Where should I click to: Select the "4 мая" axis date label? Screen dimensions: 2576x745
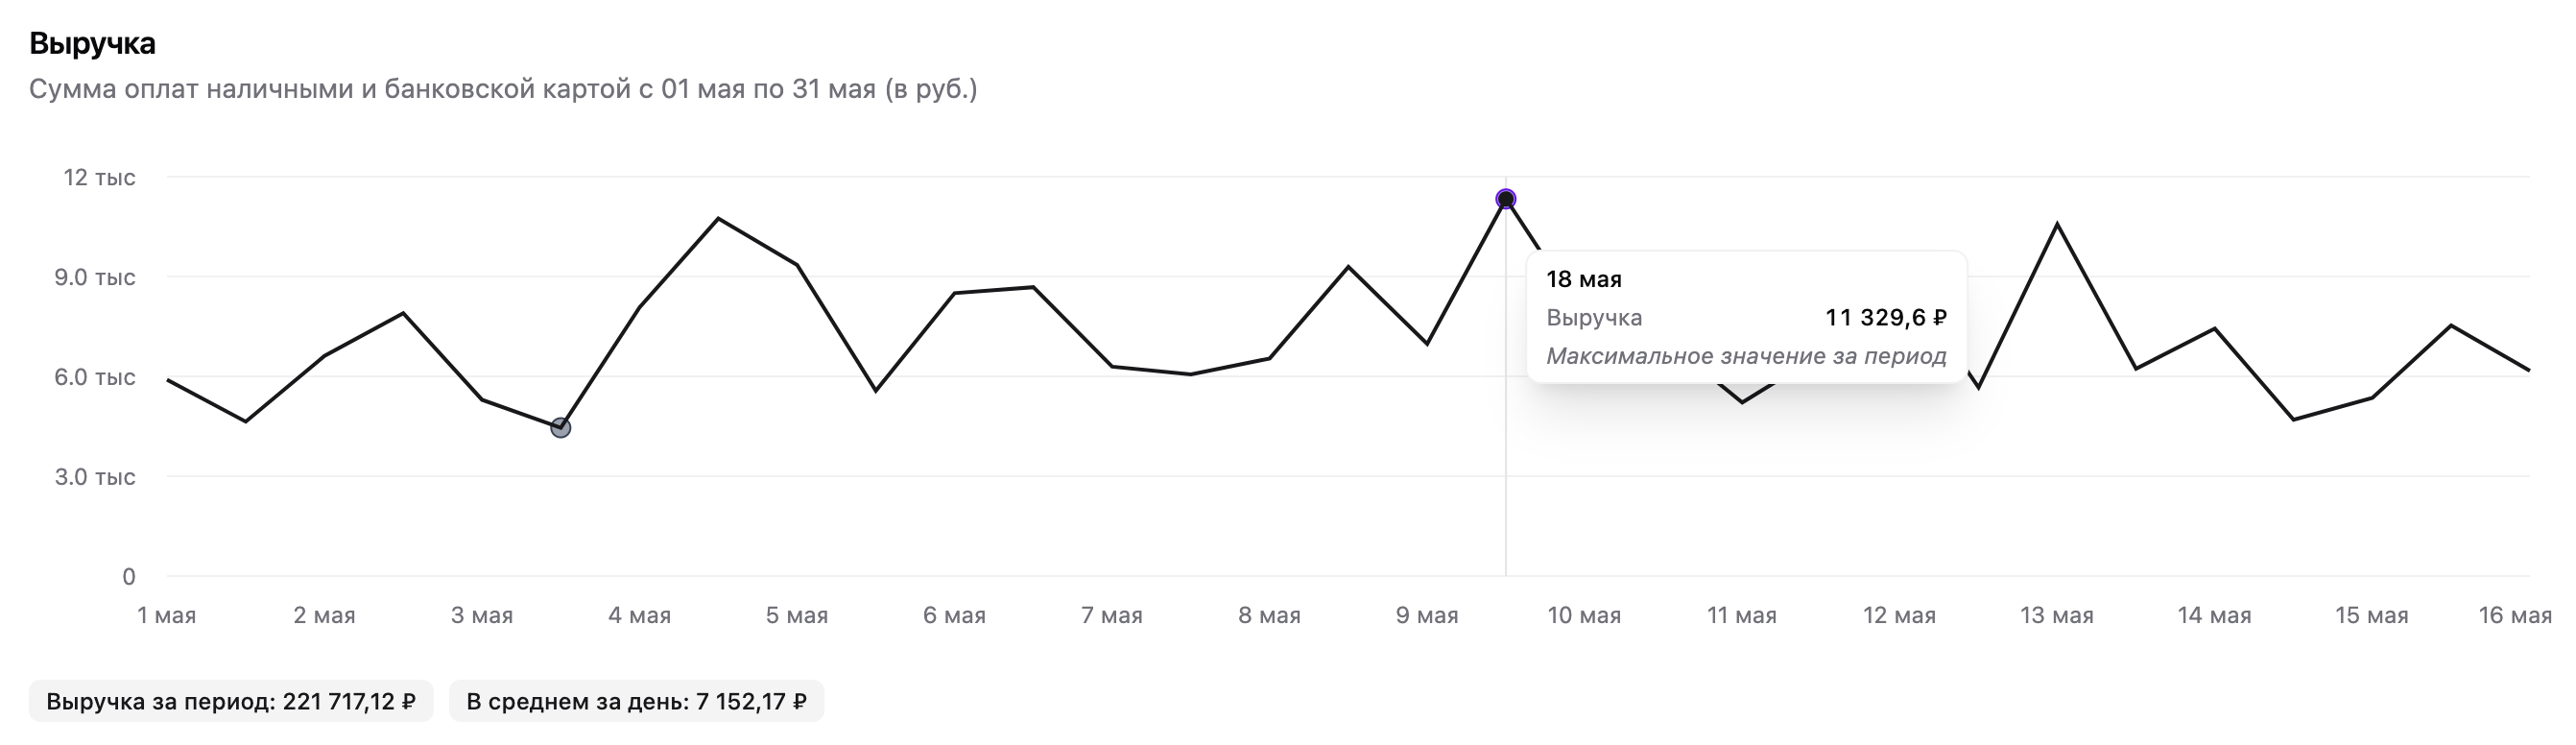640,615
